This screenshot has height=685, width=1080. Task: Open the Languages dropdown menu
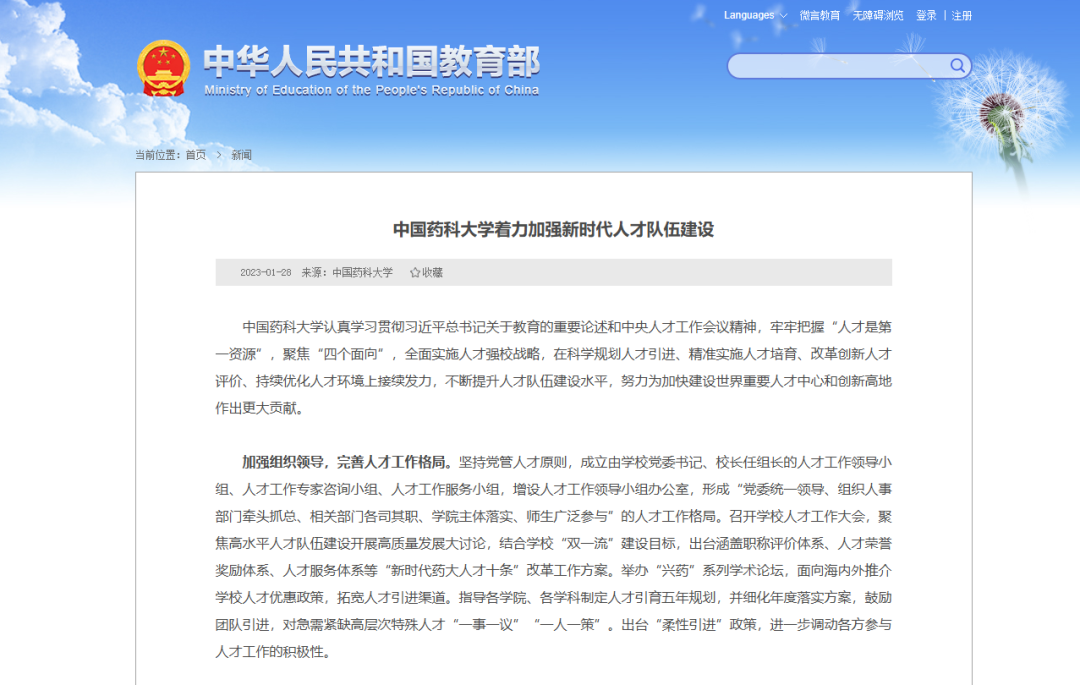[749, 15]
